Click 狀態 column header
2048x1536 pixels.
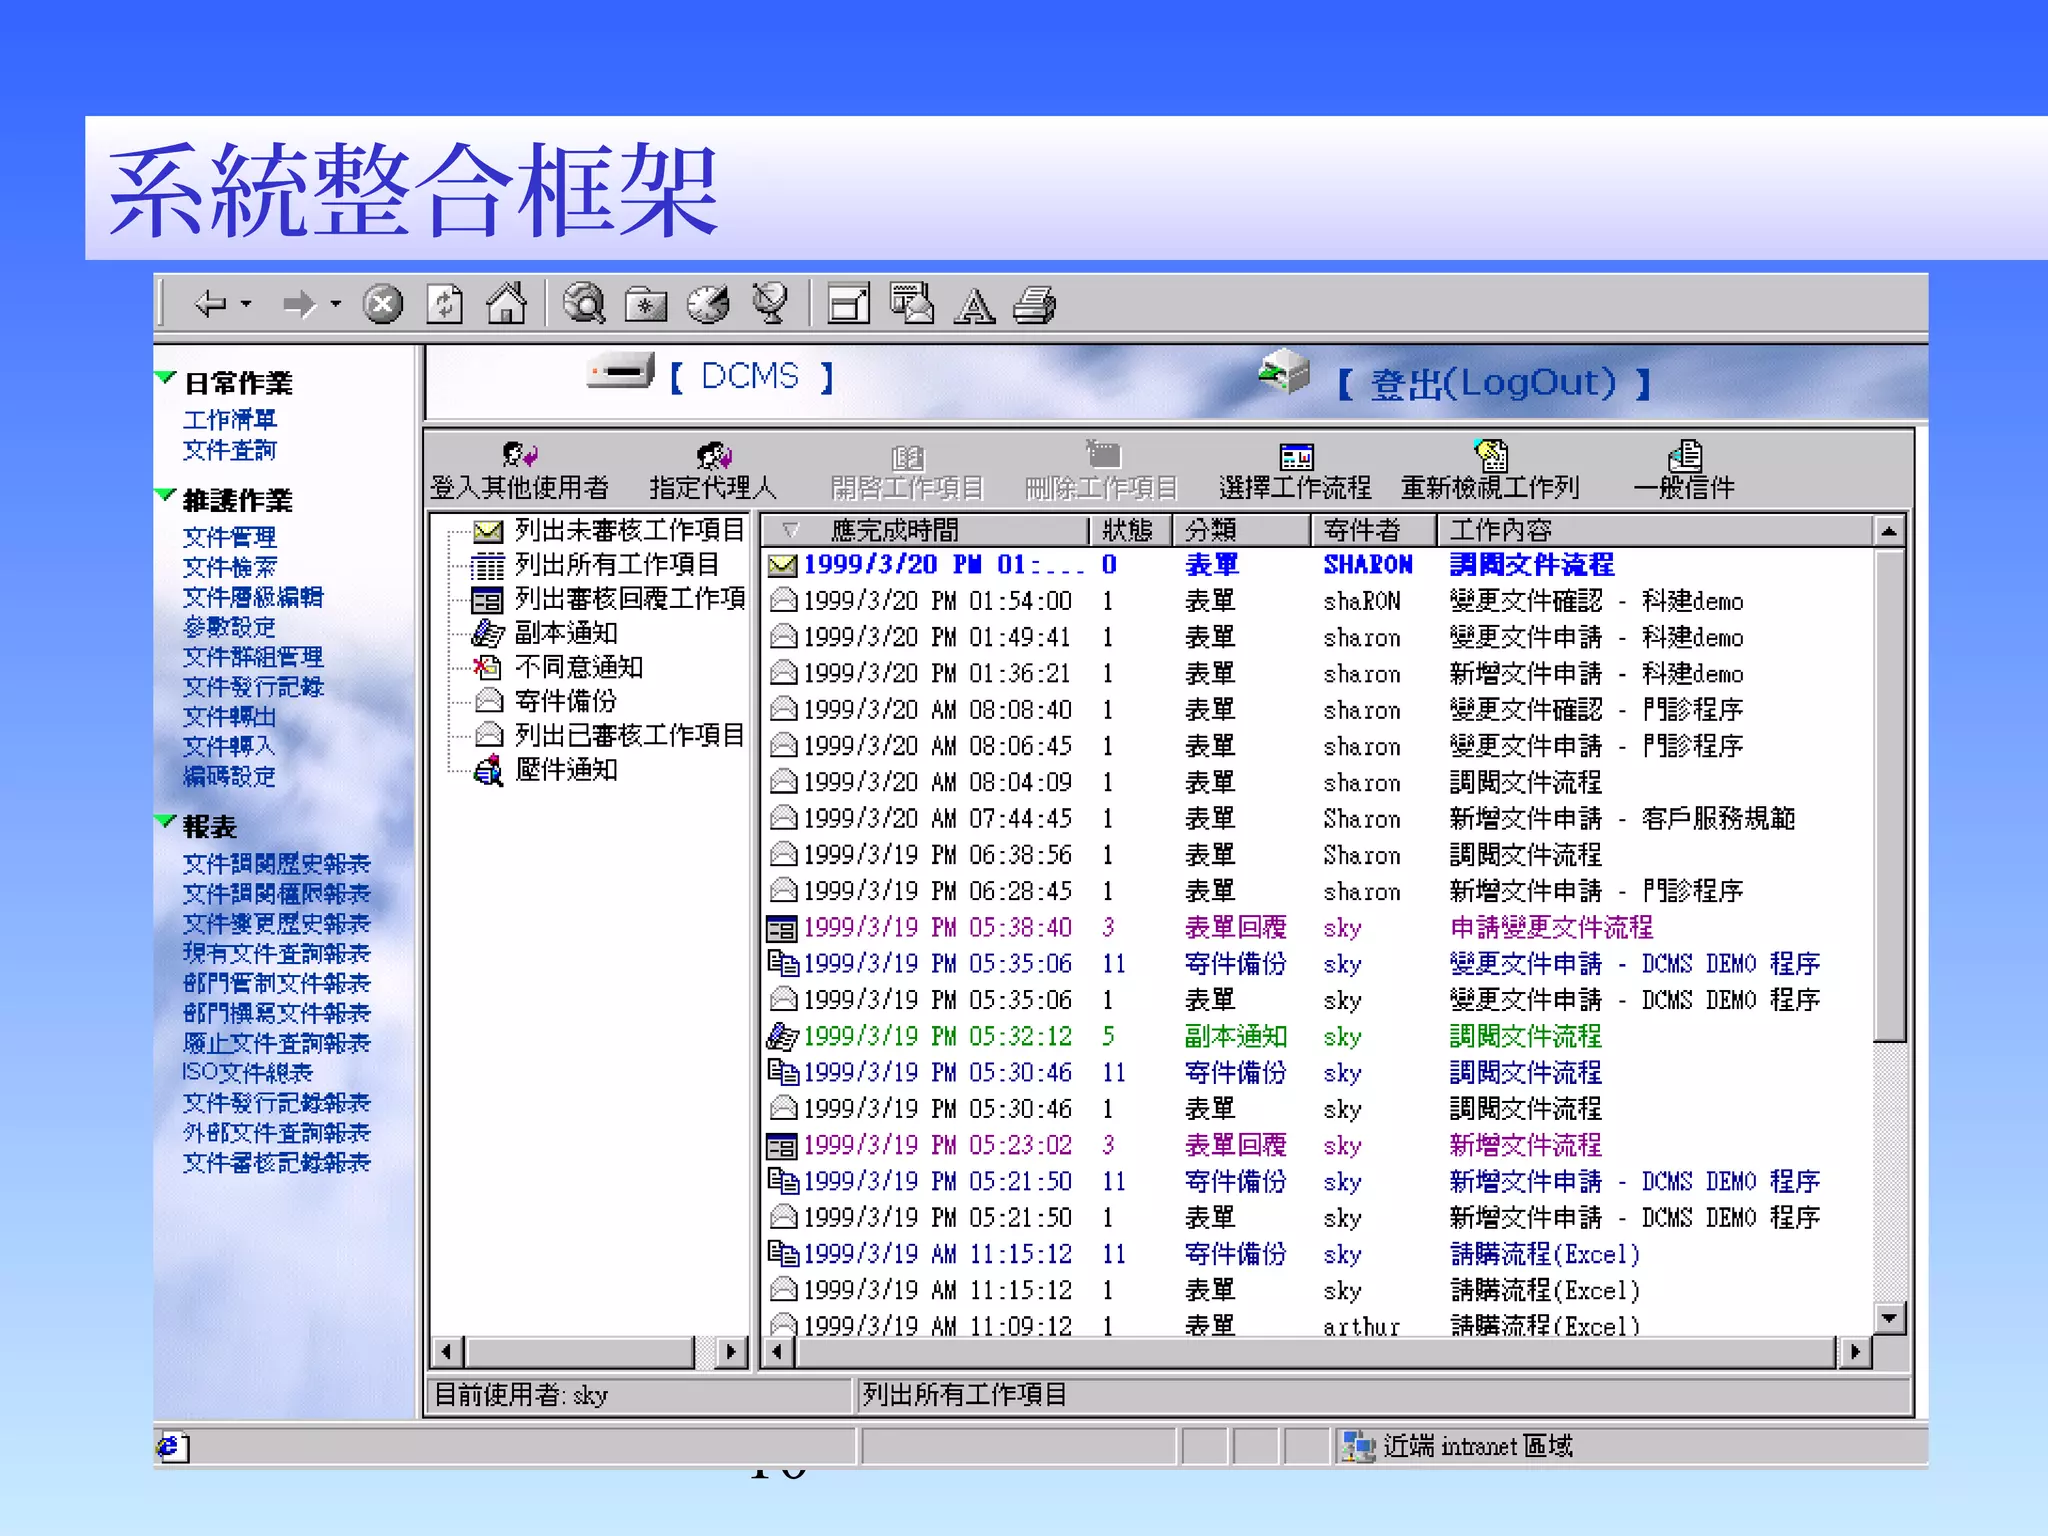[1129, 530]
